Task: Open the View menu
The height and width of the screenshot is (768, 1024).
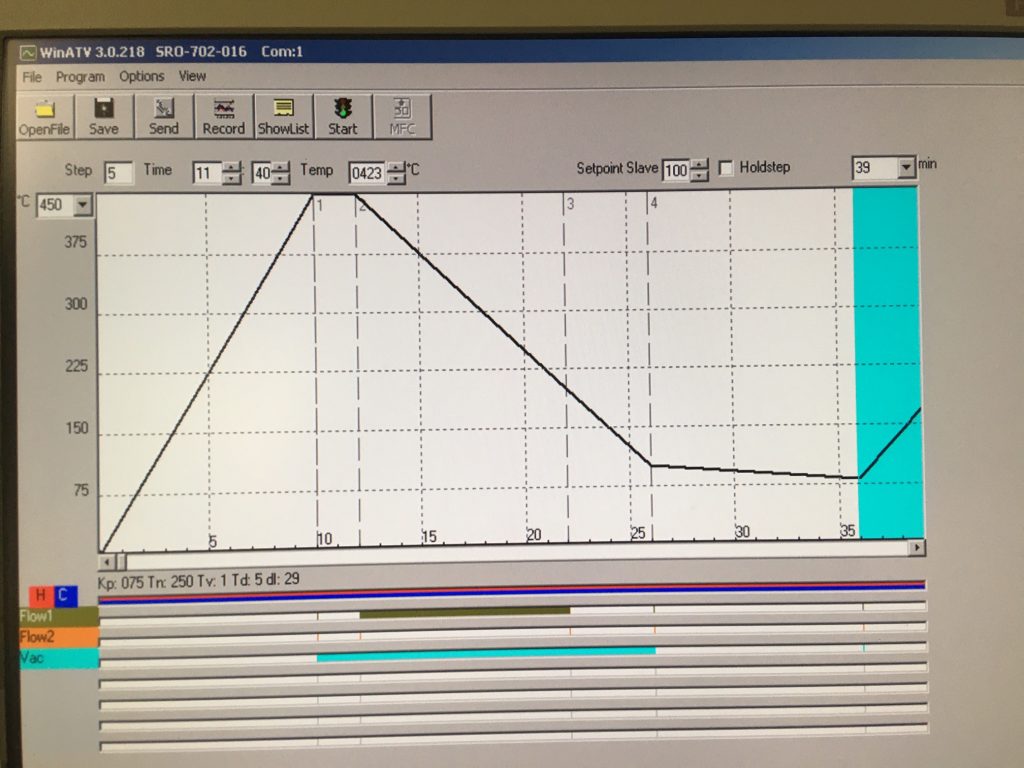Action: click(x=192, y=76)
